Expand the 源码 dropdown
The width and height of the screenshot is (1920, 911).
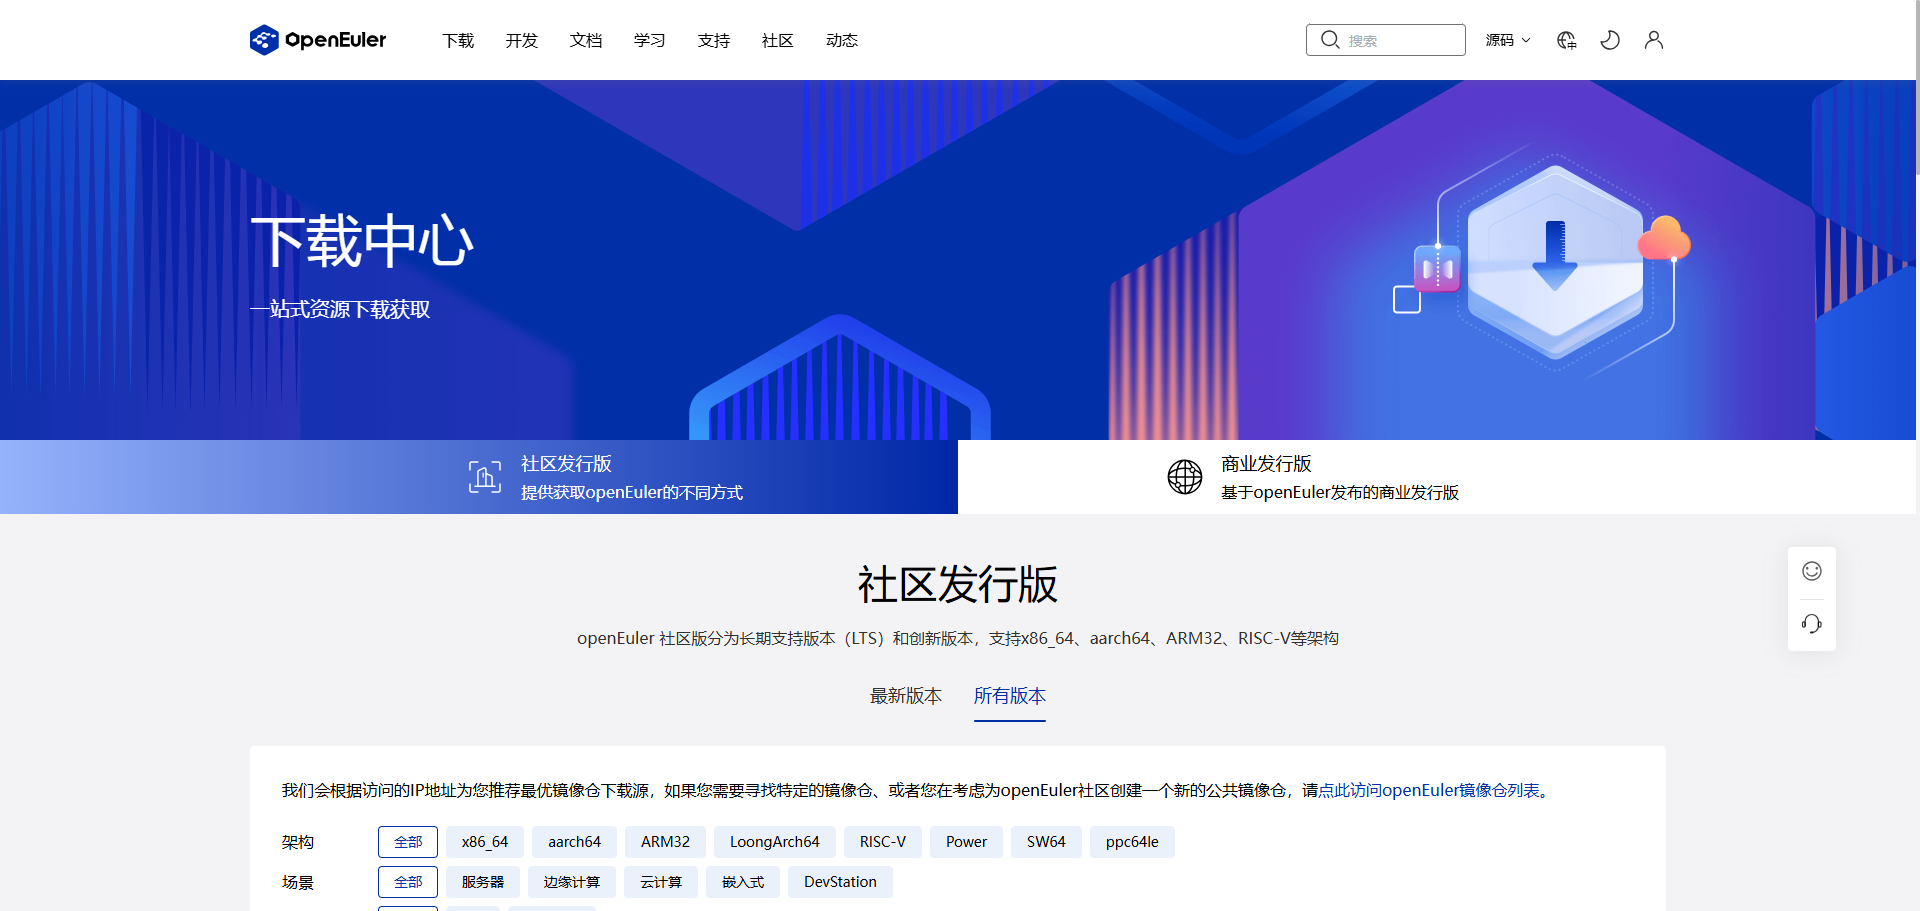pyautogui.click(x=1508, y=40)
